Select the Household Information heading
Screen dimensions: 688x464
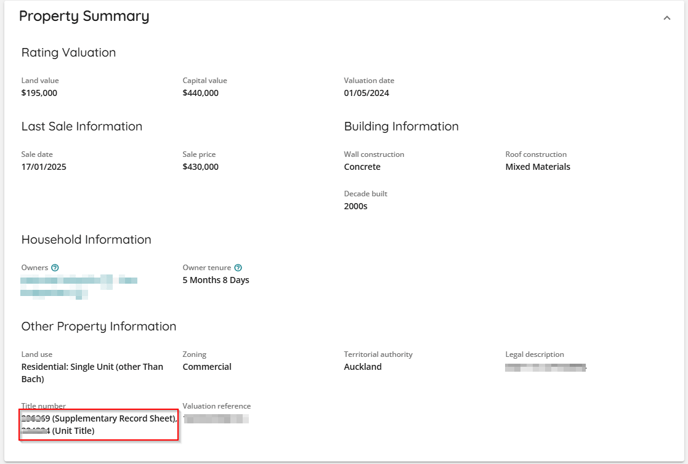coord(86,240)
